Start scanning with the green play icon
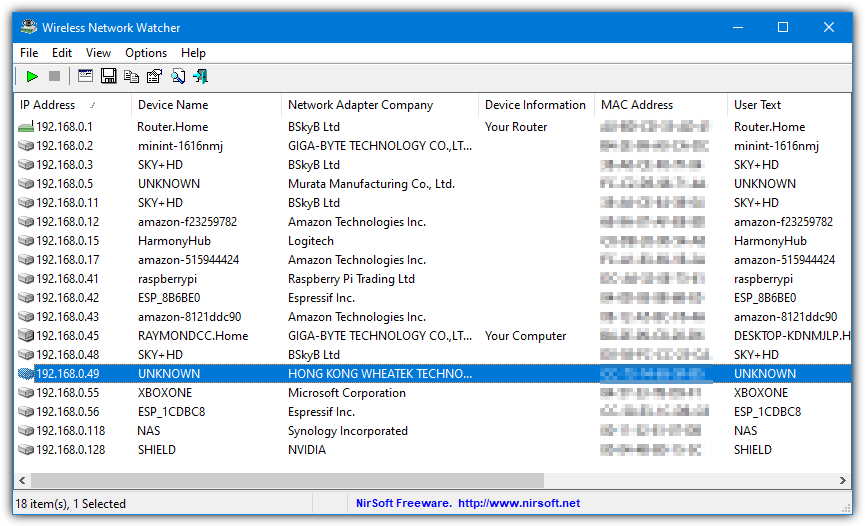This screenshot has width=865, height=526. 32,76
